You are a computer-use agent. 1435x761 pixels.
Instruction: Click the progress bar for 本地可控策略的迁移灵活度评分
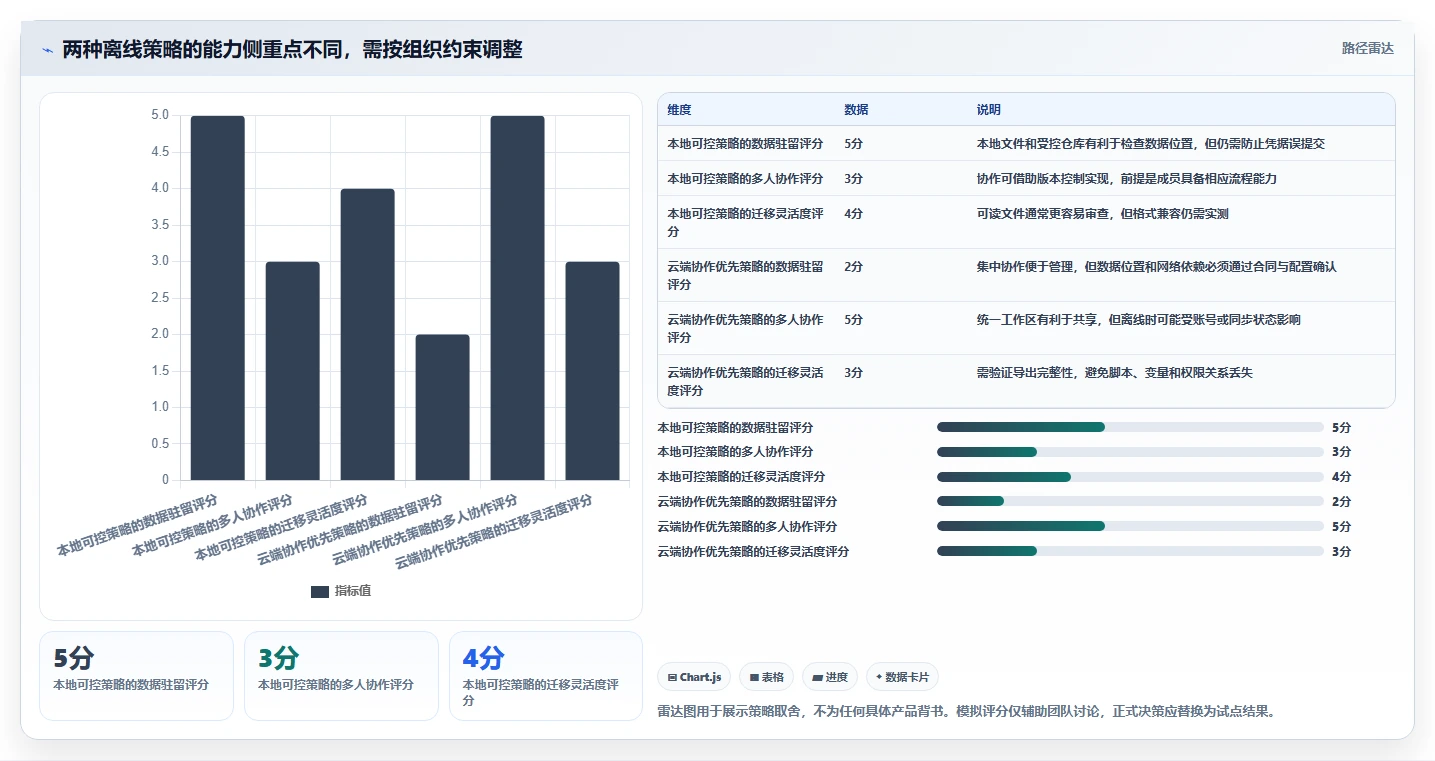click(x=1130, y=477)
